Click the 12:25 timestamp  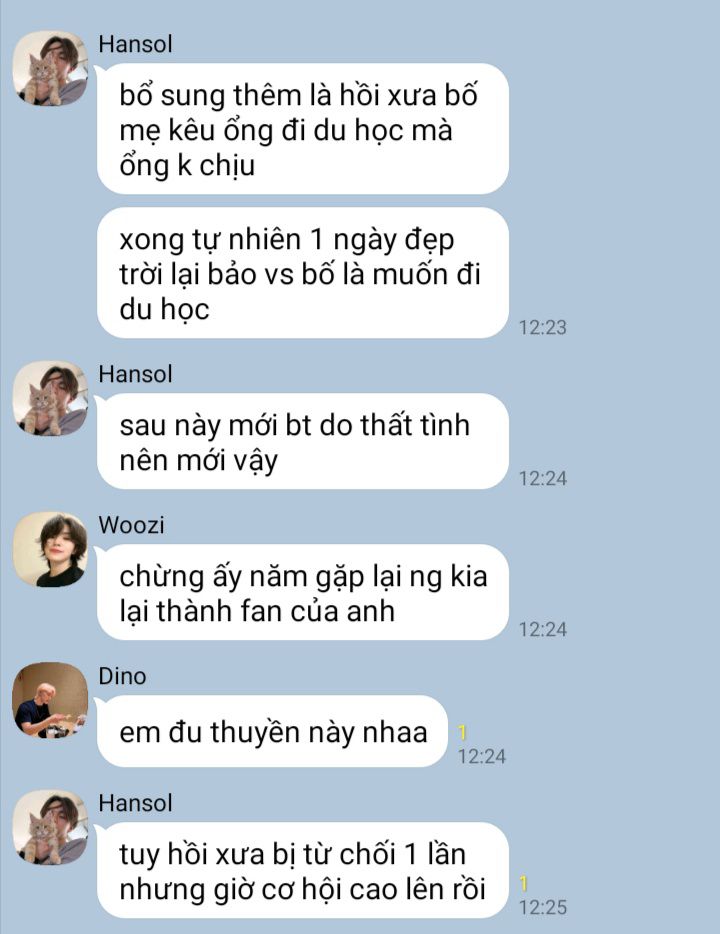coord(543,907)
